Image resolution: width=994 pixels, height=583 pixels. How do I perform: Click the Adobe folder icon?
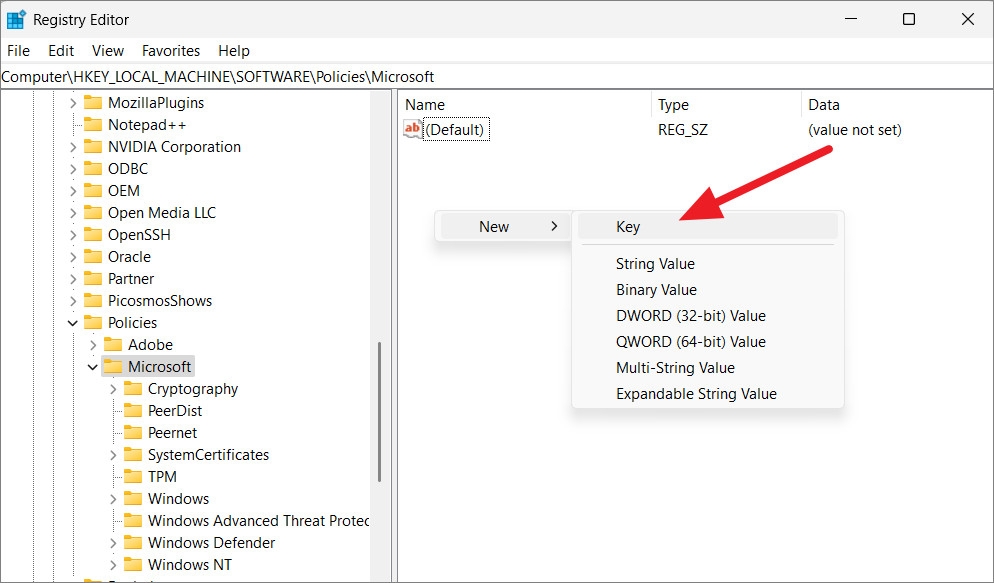click(113, 344)
